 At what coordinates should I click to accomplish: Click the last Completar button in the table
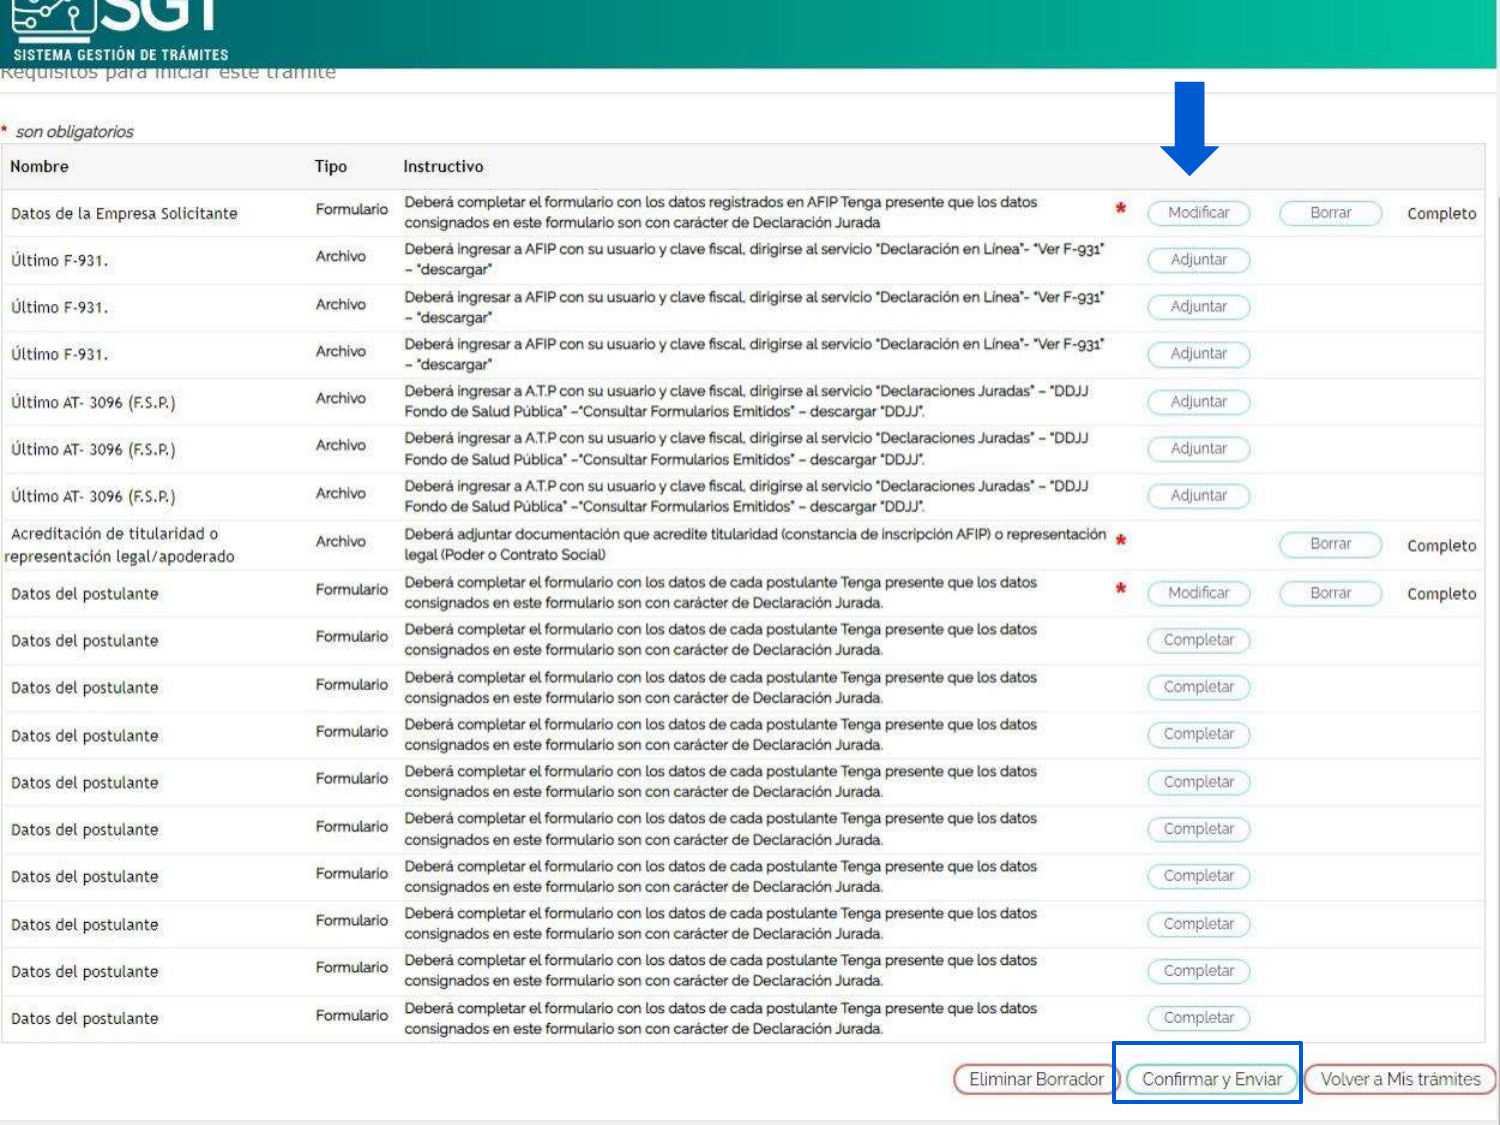point(1198,1018)
